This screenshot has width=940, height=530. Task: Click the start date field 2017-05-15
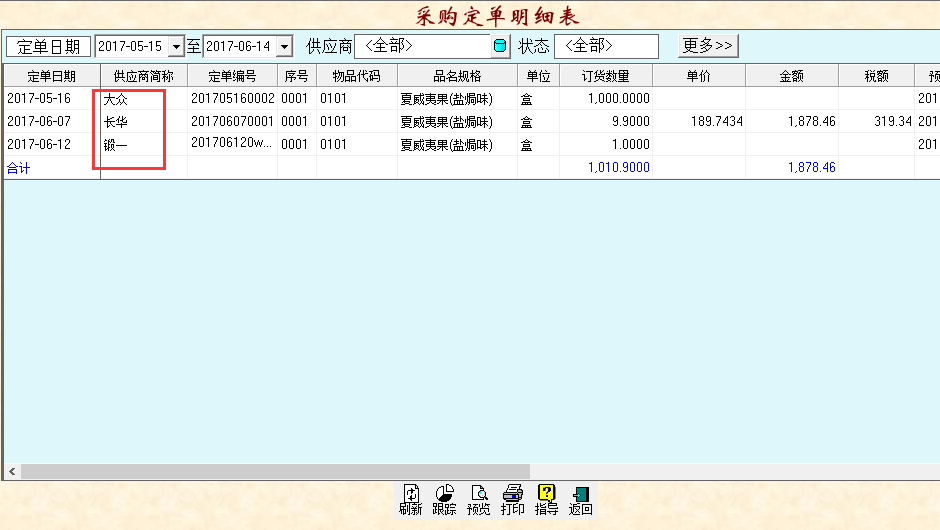(132, 46)
